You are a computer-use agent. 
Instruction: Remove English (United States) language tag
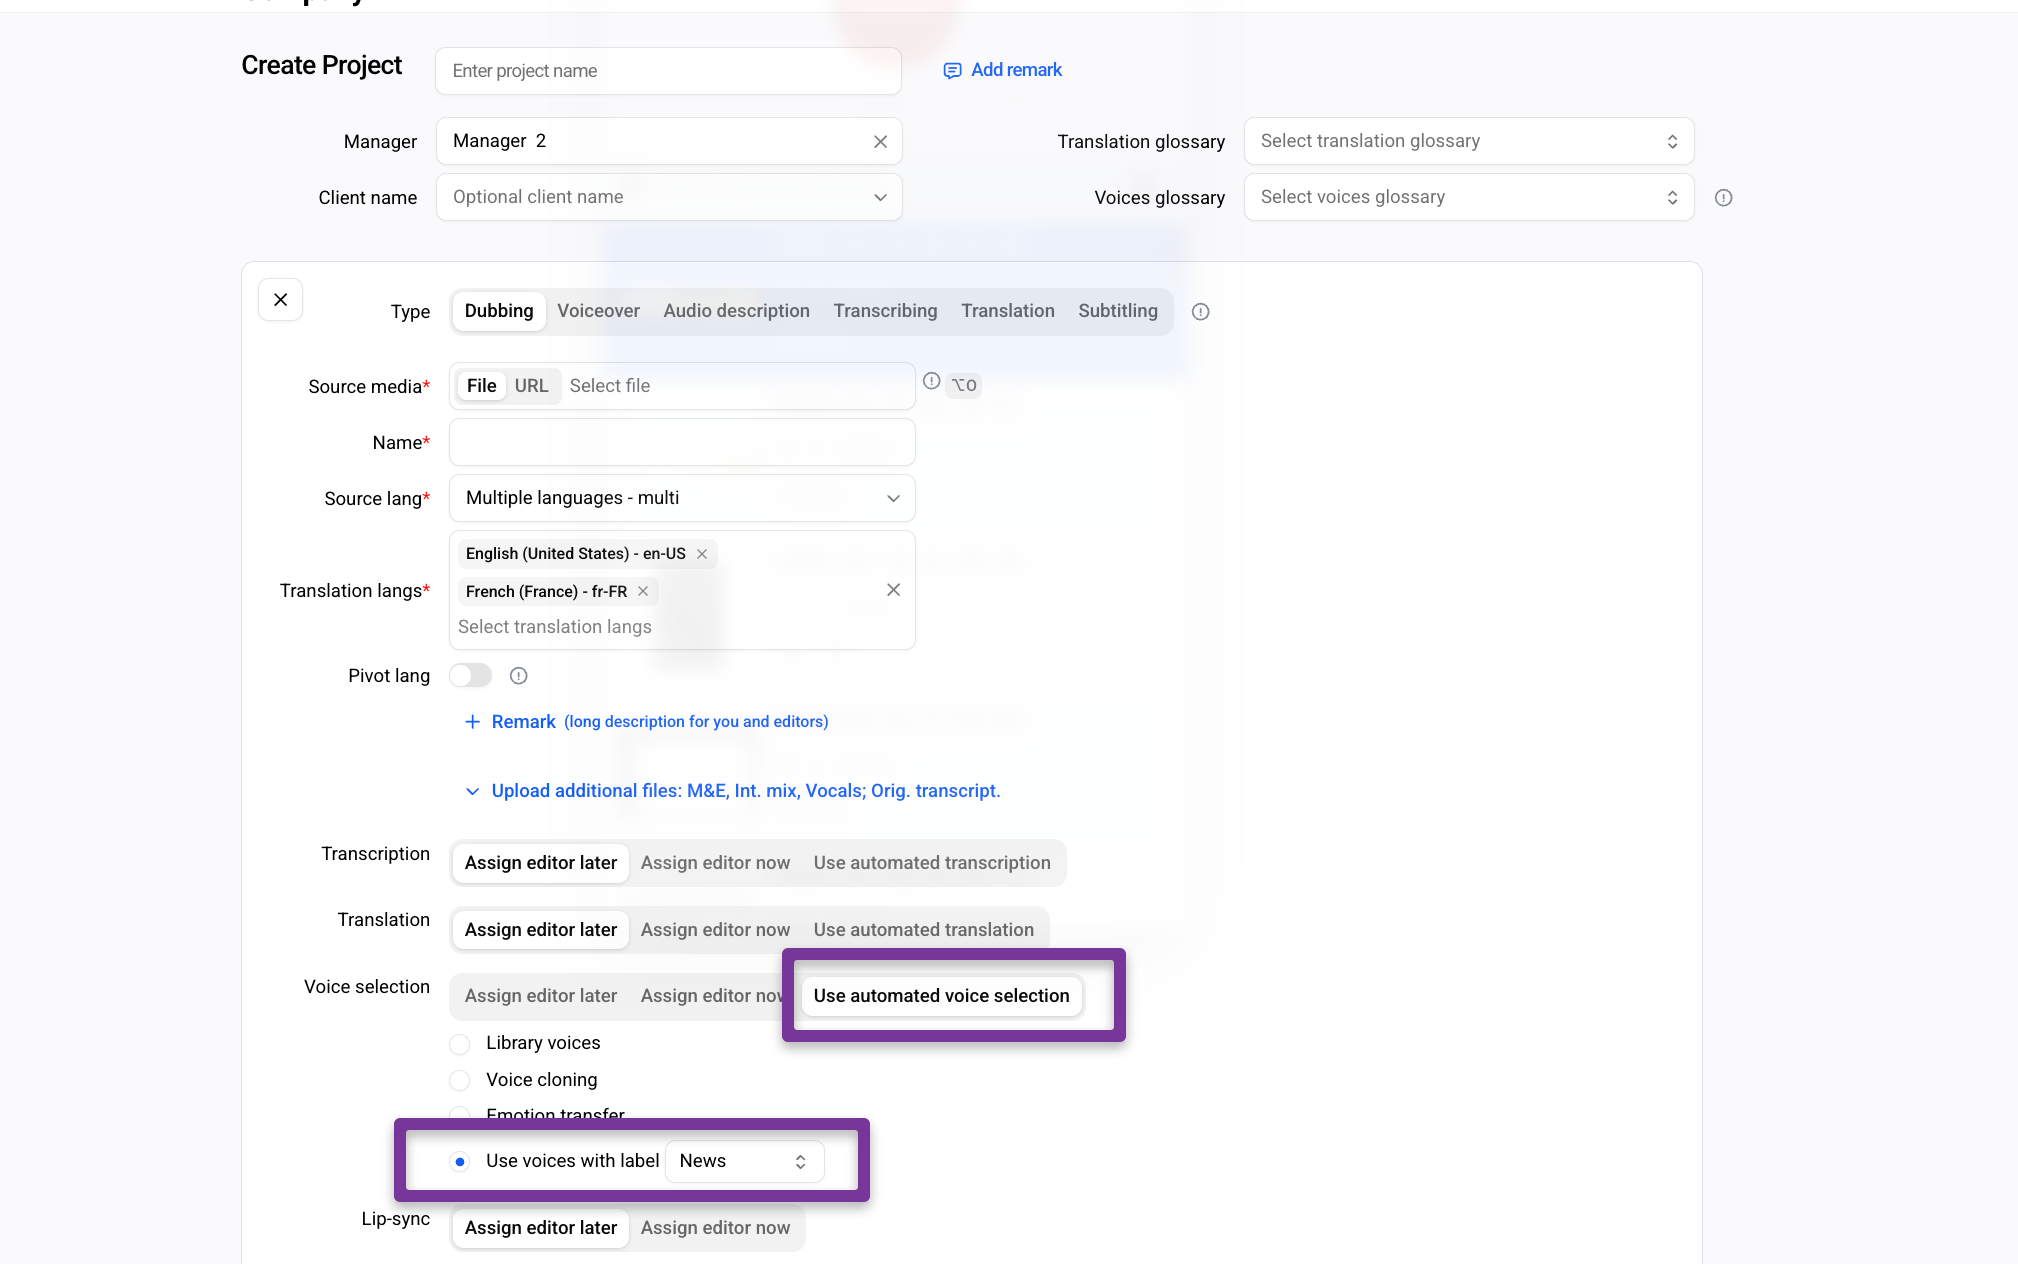click(x=702, y=554)
